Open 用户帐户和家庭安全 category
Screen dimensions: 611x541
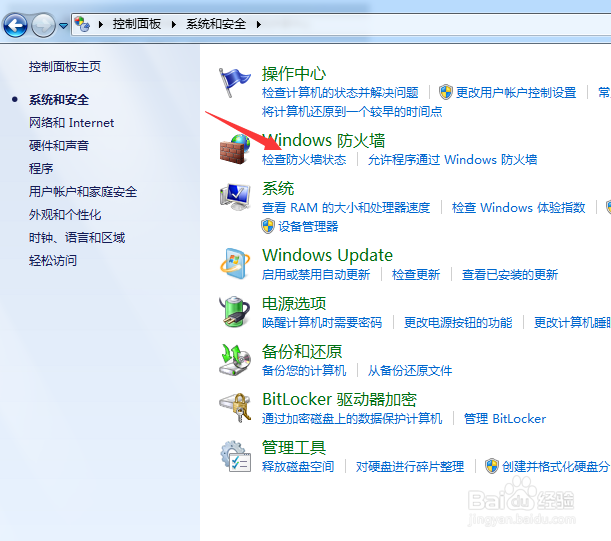pyautogui.click(x=83, y=192)
